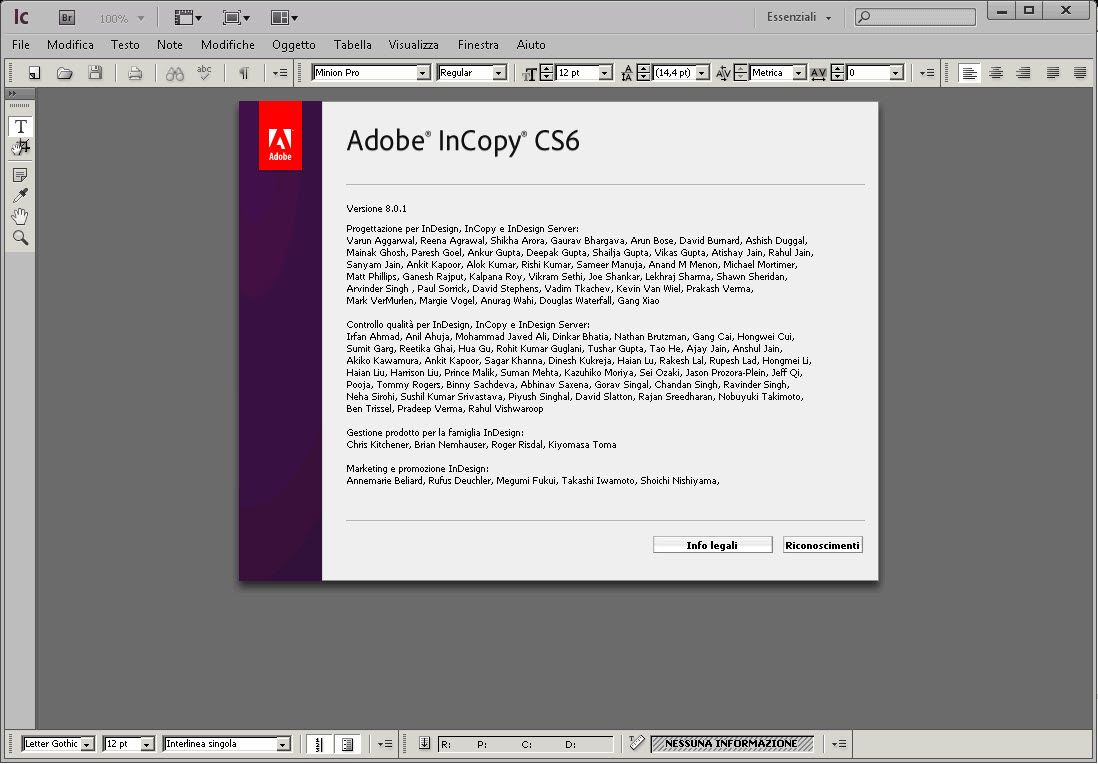The image size is (1098, 764).
Task: Click the font size TT icon
Action: (x=529, y=74)
